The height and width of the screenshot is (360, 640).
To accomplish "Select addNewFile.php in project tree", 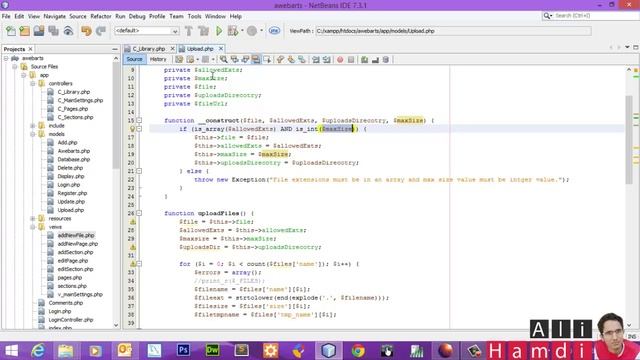I will coord(76,236).
